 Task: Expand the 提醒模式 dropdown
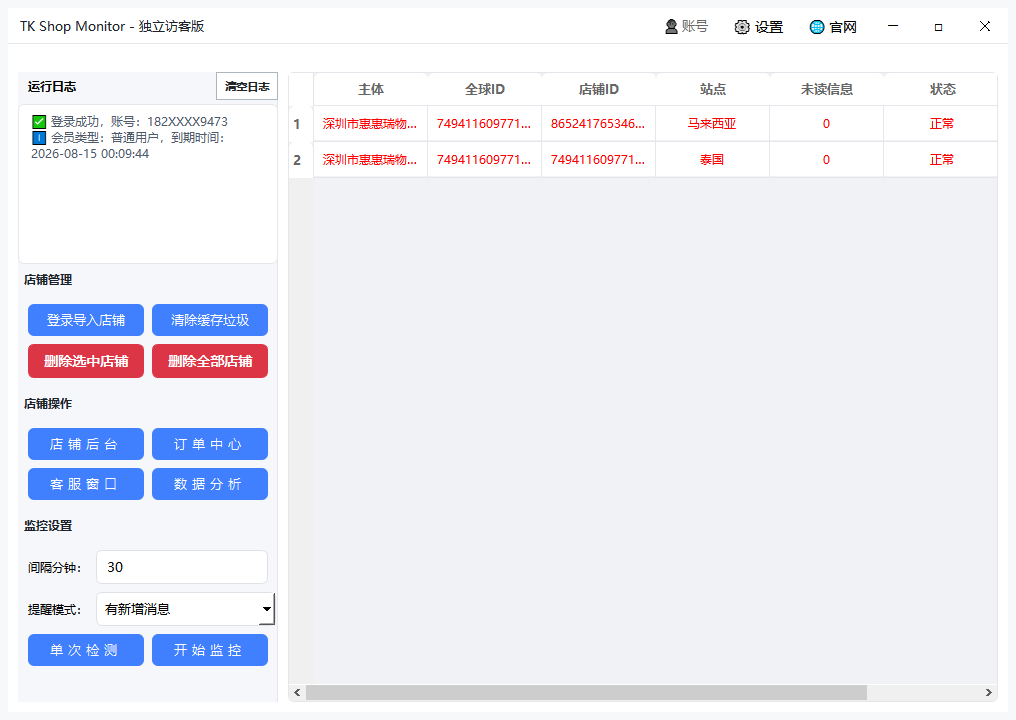click(x=185, y=609)
